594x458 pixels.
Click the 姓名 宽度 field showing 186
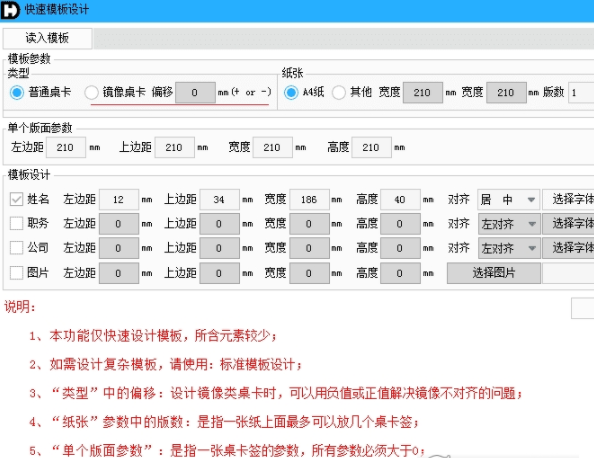tap(309, 200)
